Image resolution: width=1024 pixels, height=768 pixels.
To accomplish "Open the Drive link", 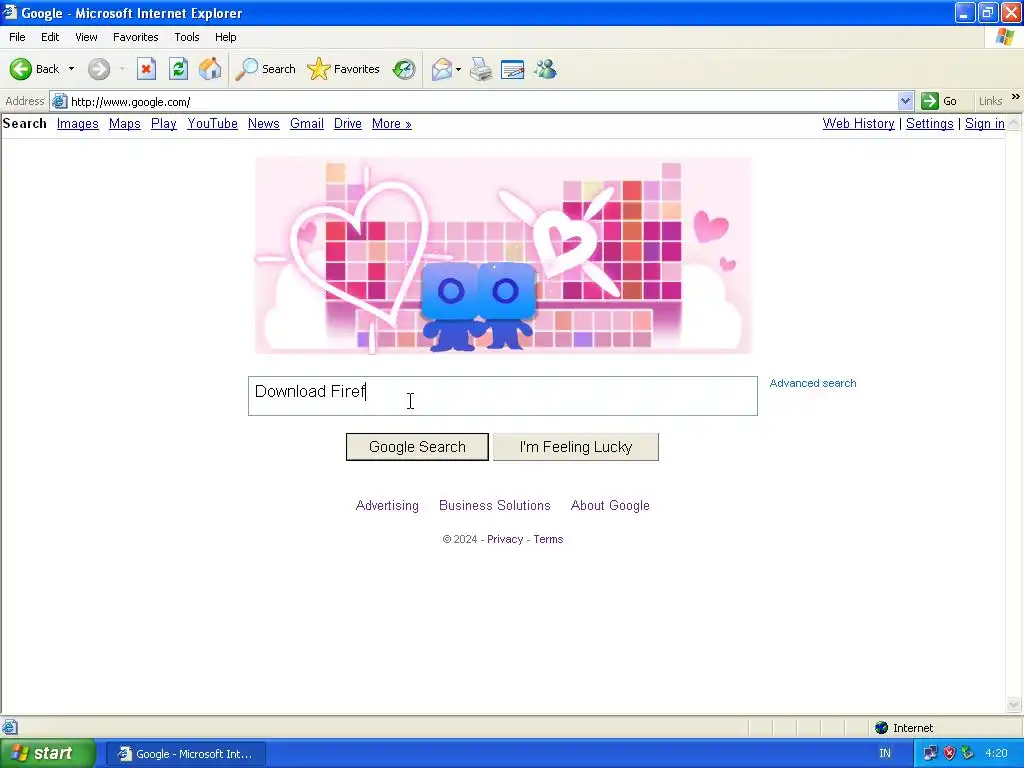I will click(x=347, y=123).
